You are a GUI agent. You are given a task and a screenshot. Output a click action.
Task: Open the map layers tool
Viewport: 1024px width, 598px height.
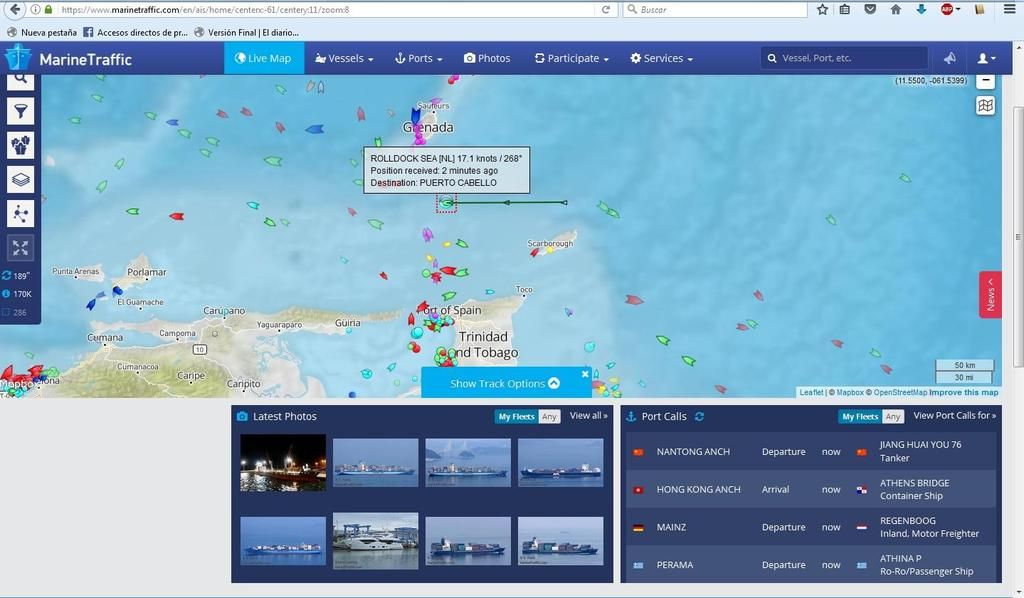click(x=20, y=180)
